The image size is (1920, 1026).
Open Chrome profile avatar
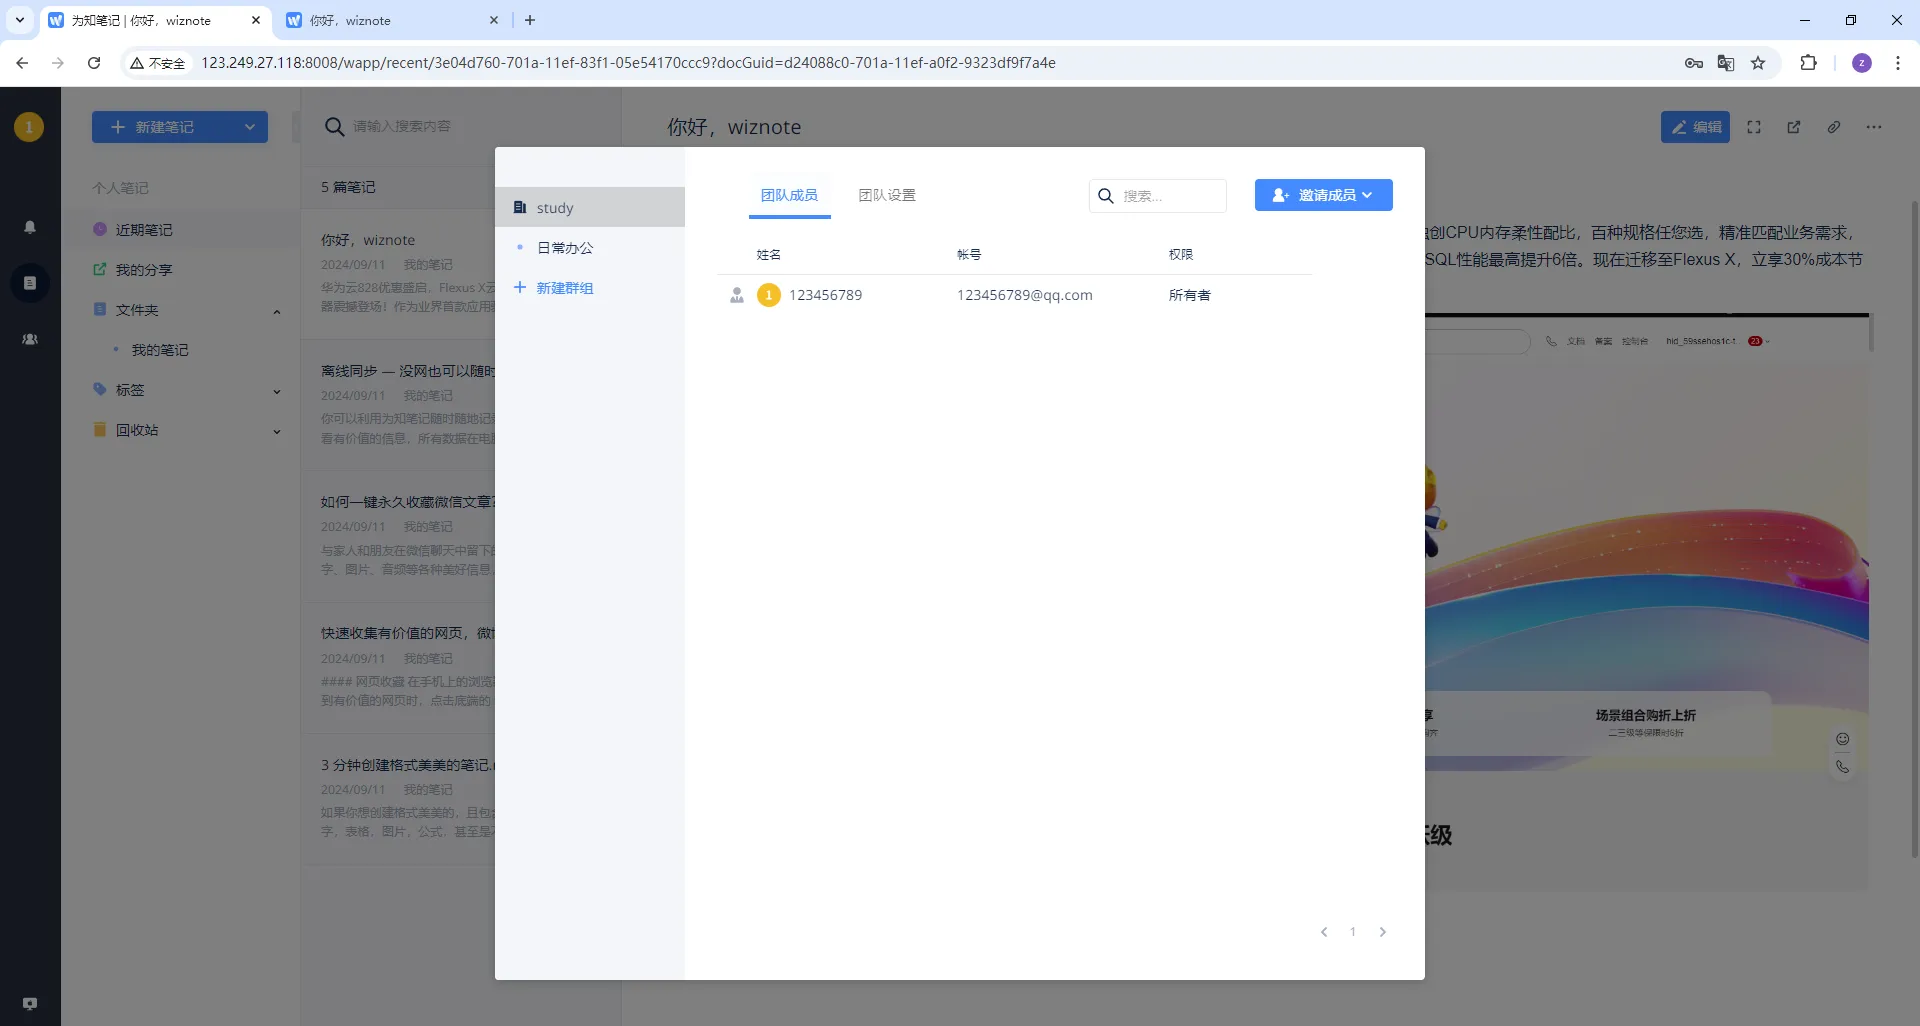(x=1862, y=63)
